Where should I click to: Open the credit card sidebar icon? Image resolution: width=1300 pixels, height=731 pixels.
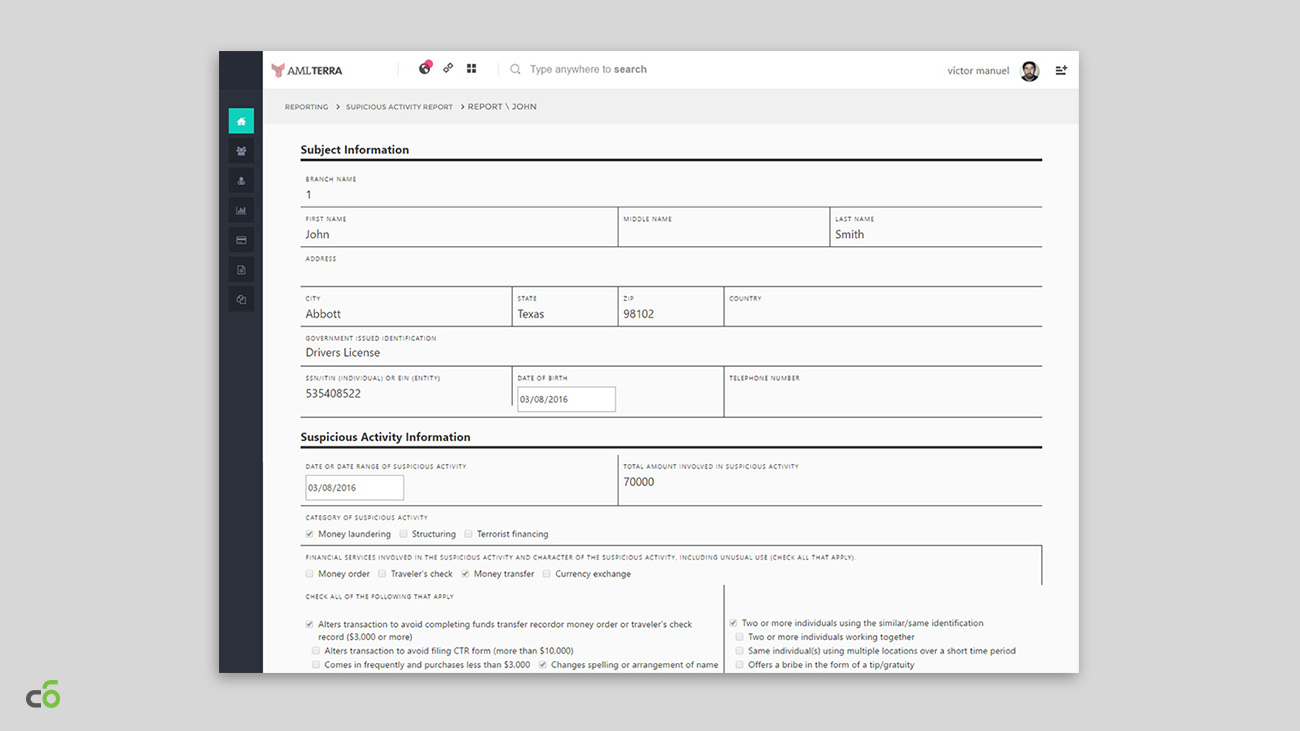(x=241, y=240)
